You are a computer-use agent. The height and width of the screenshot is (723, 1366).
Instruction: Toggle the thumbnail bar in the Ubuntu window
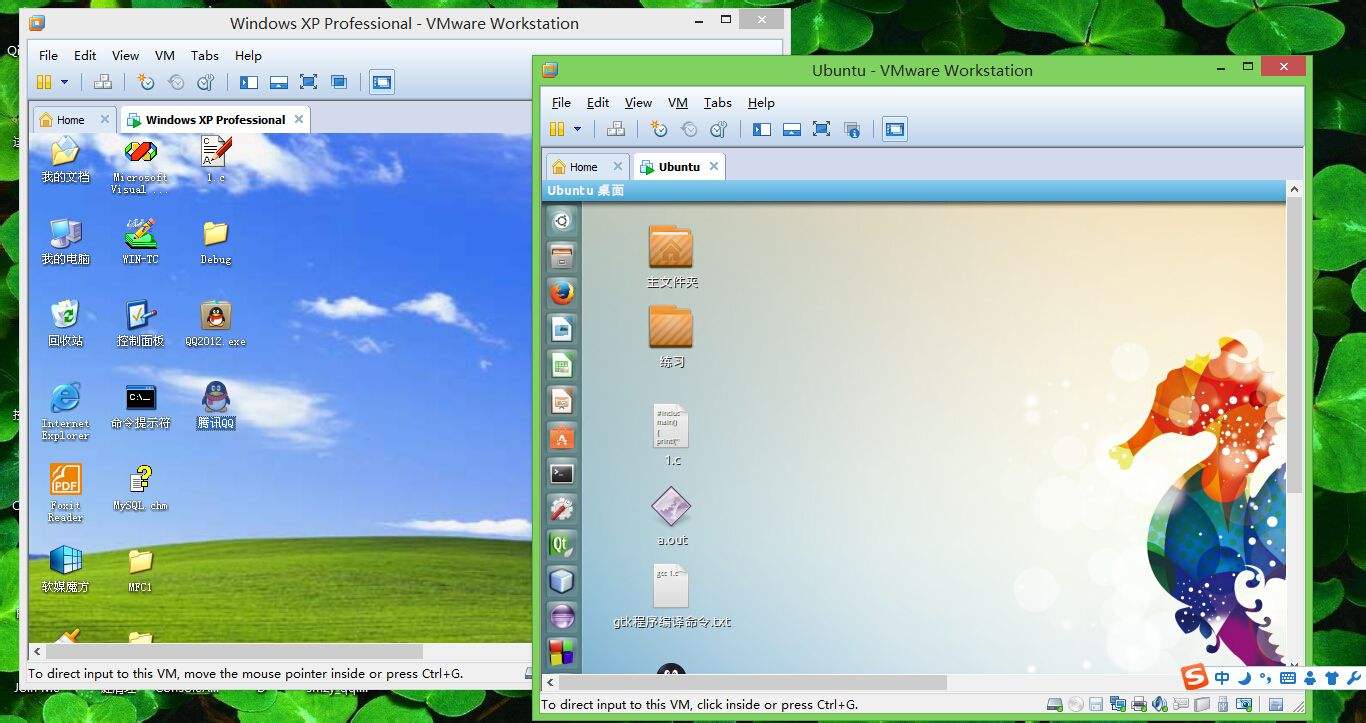792,128
